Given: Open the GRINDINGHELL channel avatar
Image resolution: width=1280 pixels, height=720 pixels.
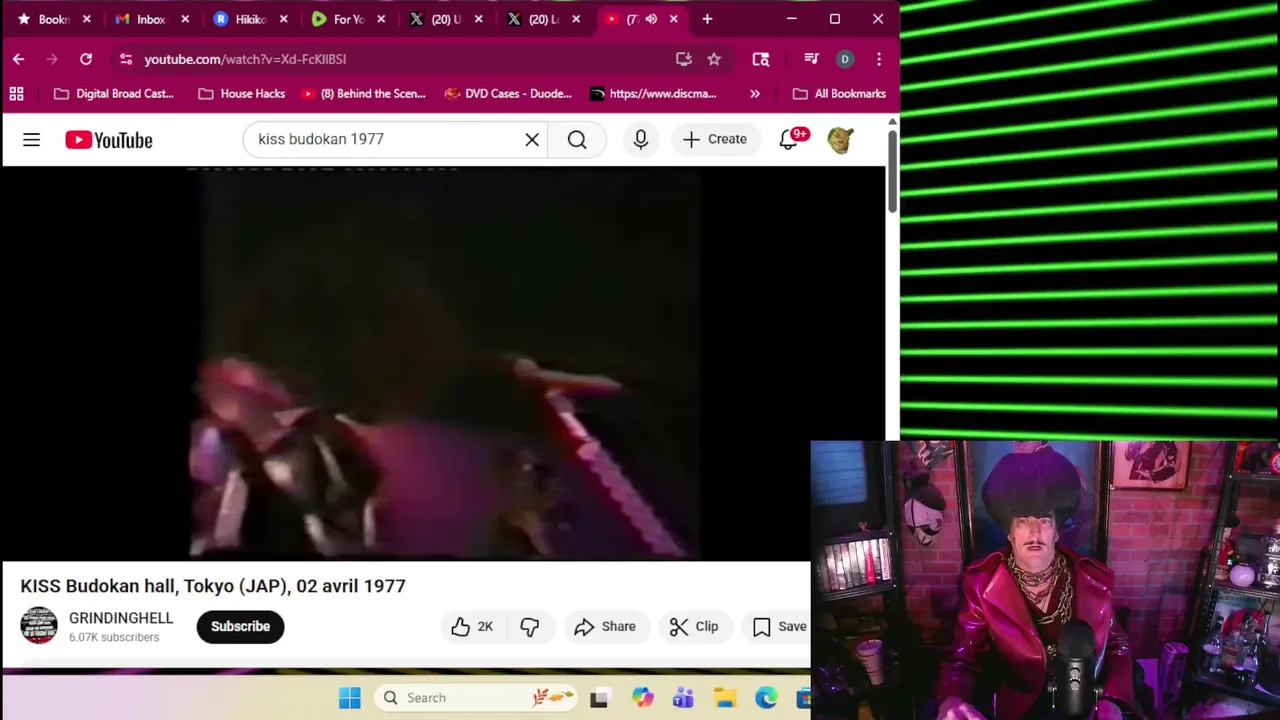Looking at the screenshot, I should [x=39, y=626].
